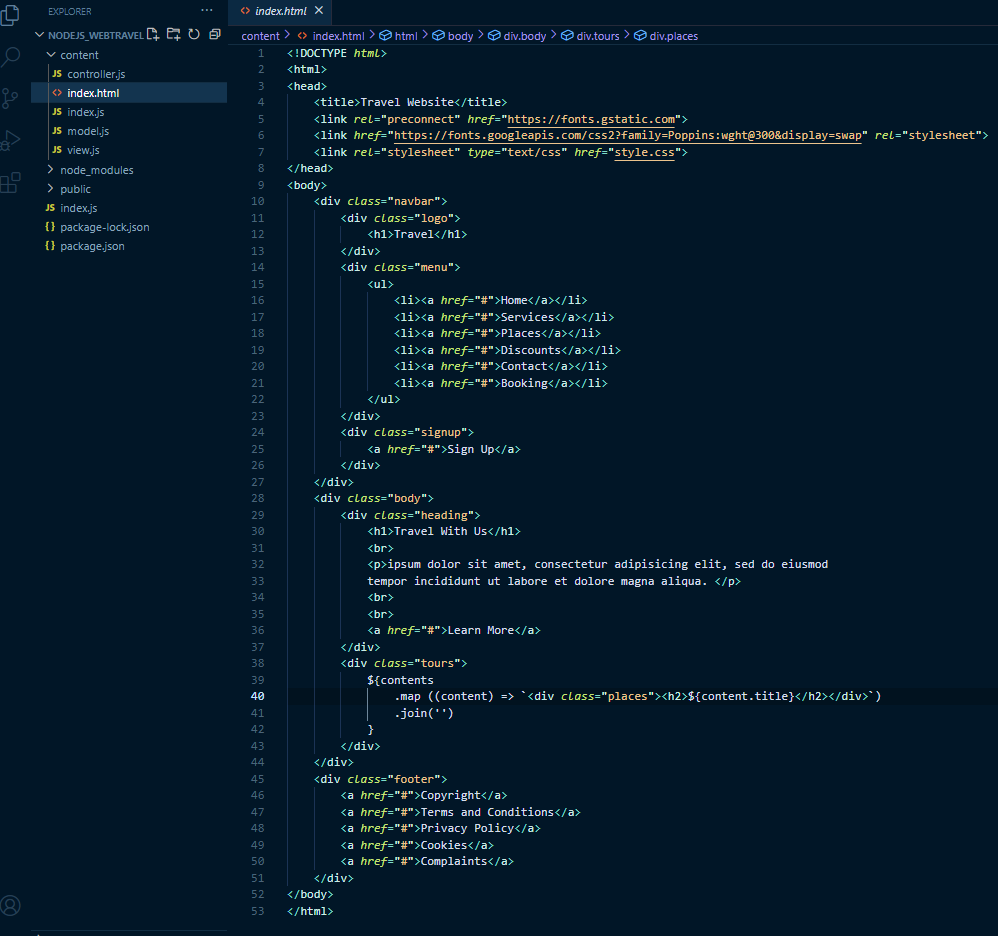Click the content breadcrumb segment
The image size is (998, 936).
pos(260,36)
